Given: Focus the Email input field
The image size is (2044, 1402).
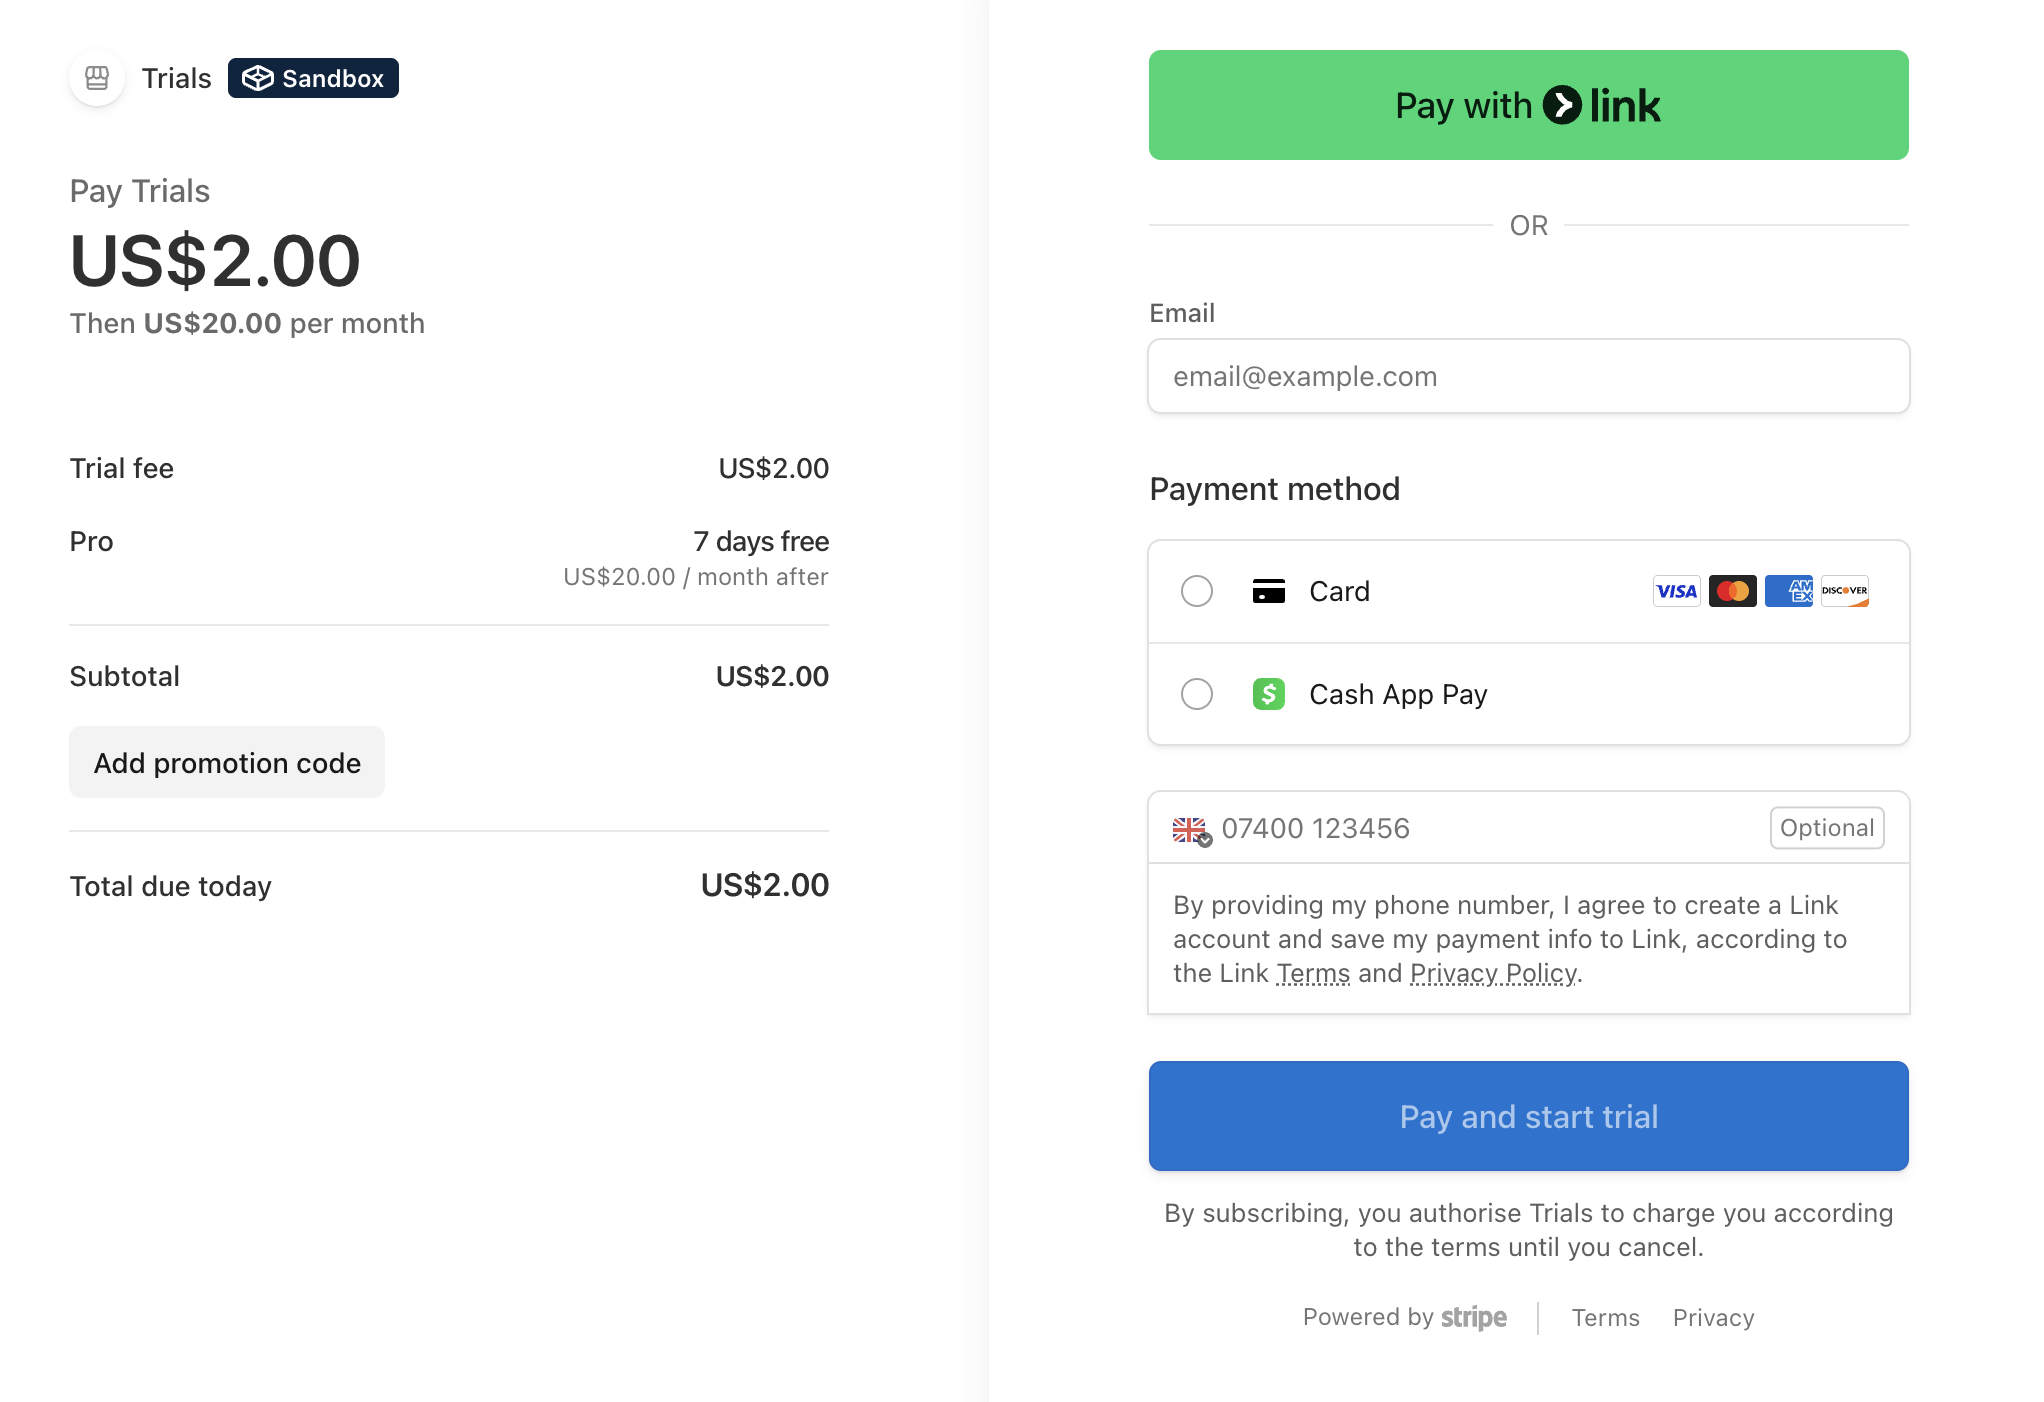Looking at the screenshot, I should (1528, 376).
